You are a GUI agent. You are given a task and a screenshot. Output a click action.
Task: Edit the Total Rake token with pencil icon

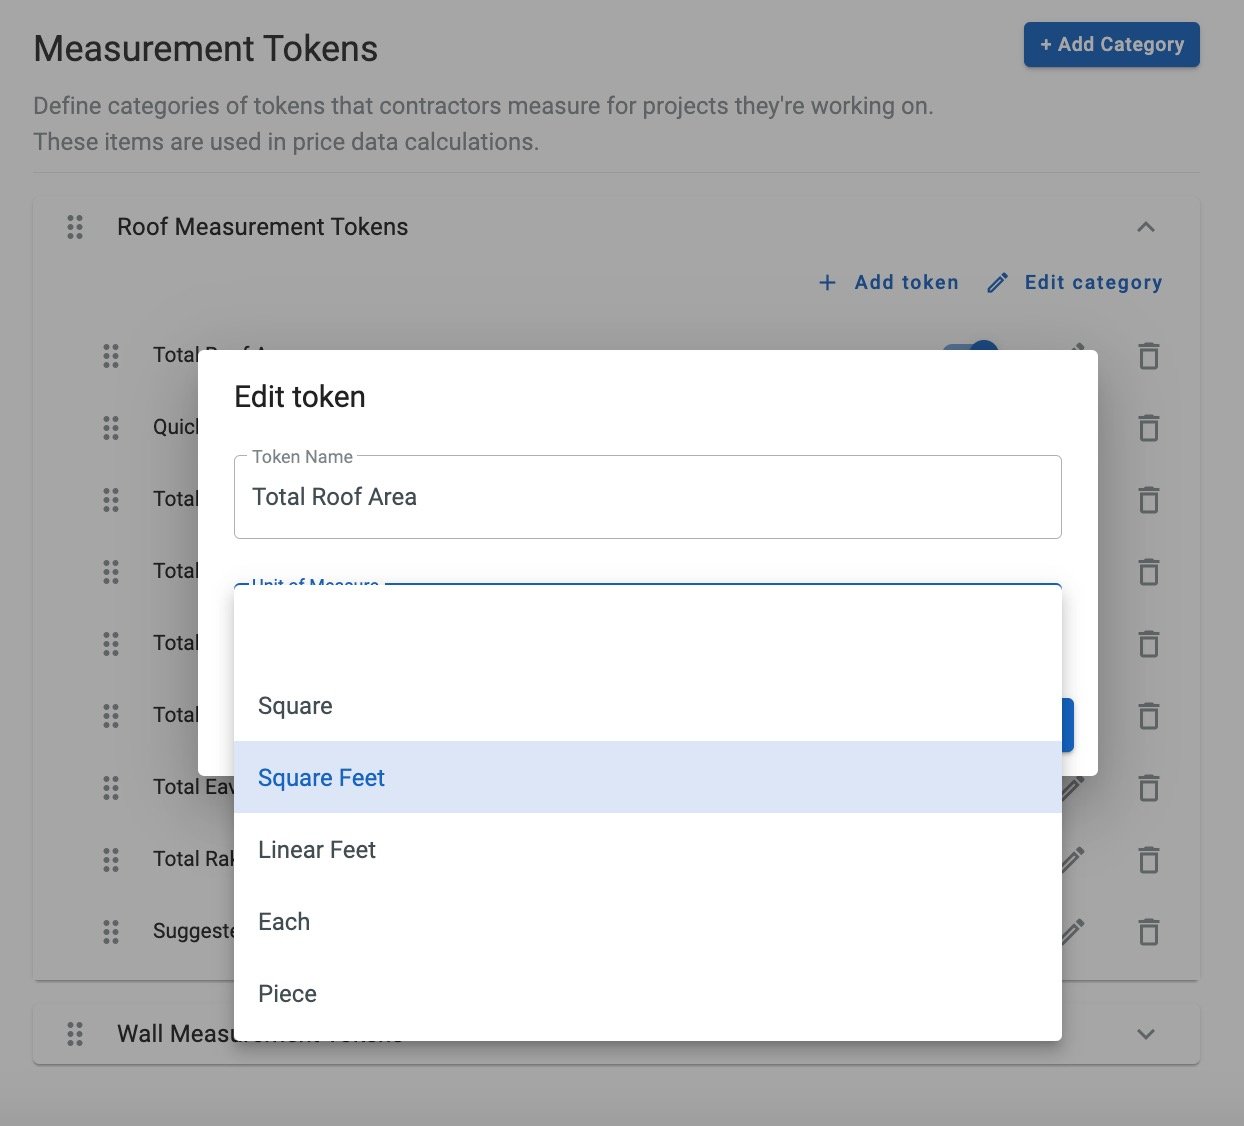tap(1071, 860)
